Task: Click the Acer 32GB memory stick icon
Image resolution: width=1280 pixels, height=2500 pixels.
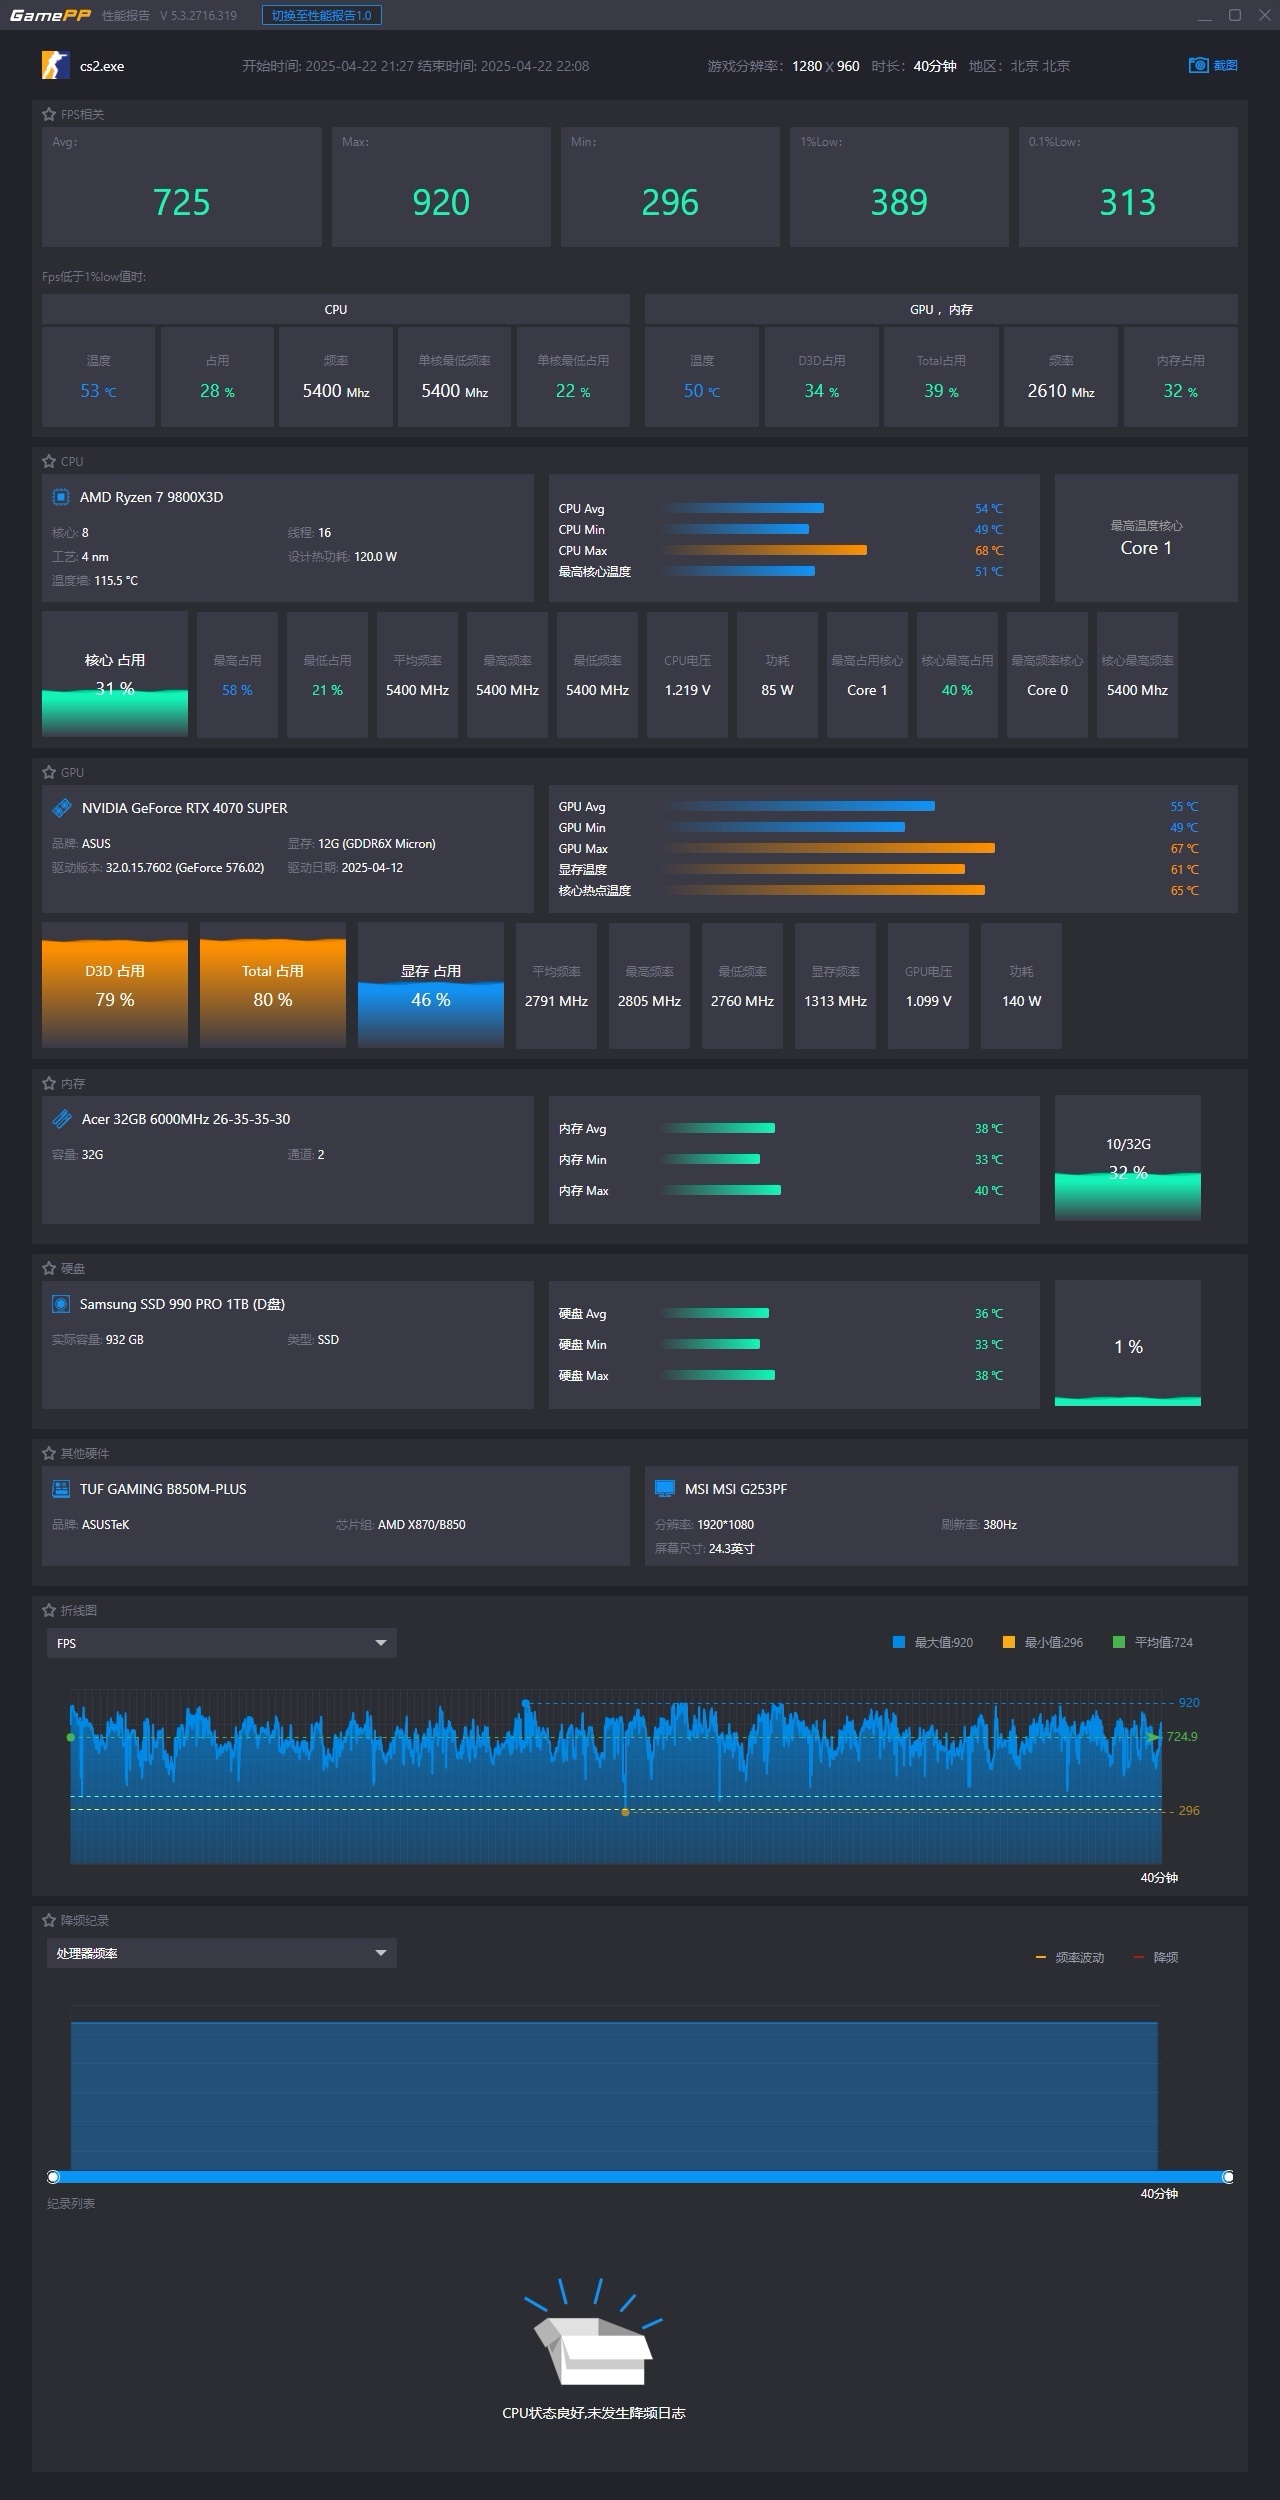Action: tap(61, 1119)
